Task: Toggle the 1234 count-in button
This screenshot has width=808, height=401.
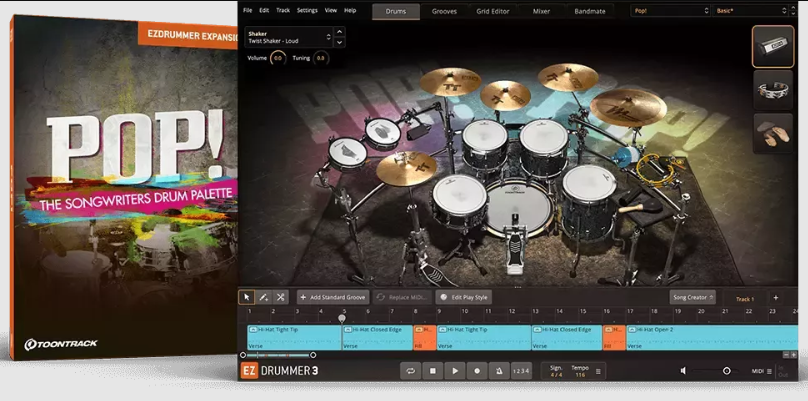Action: tap(520, 370)
